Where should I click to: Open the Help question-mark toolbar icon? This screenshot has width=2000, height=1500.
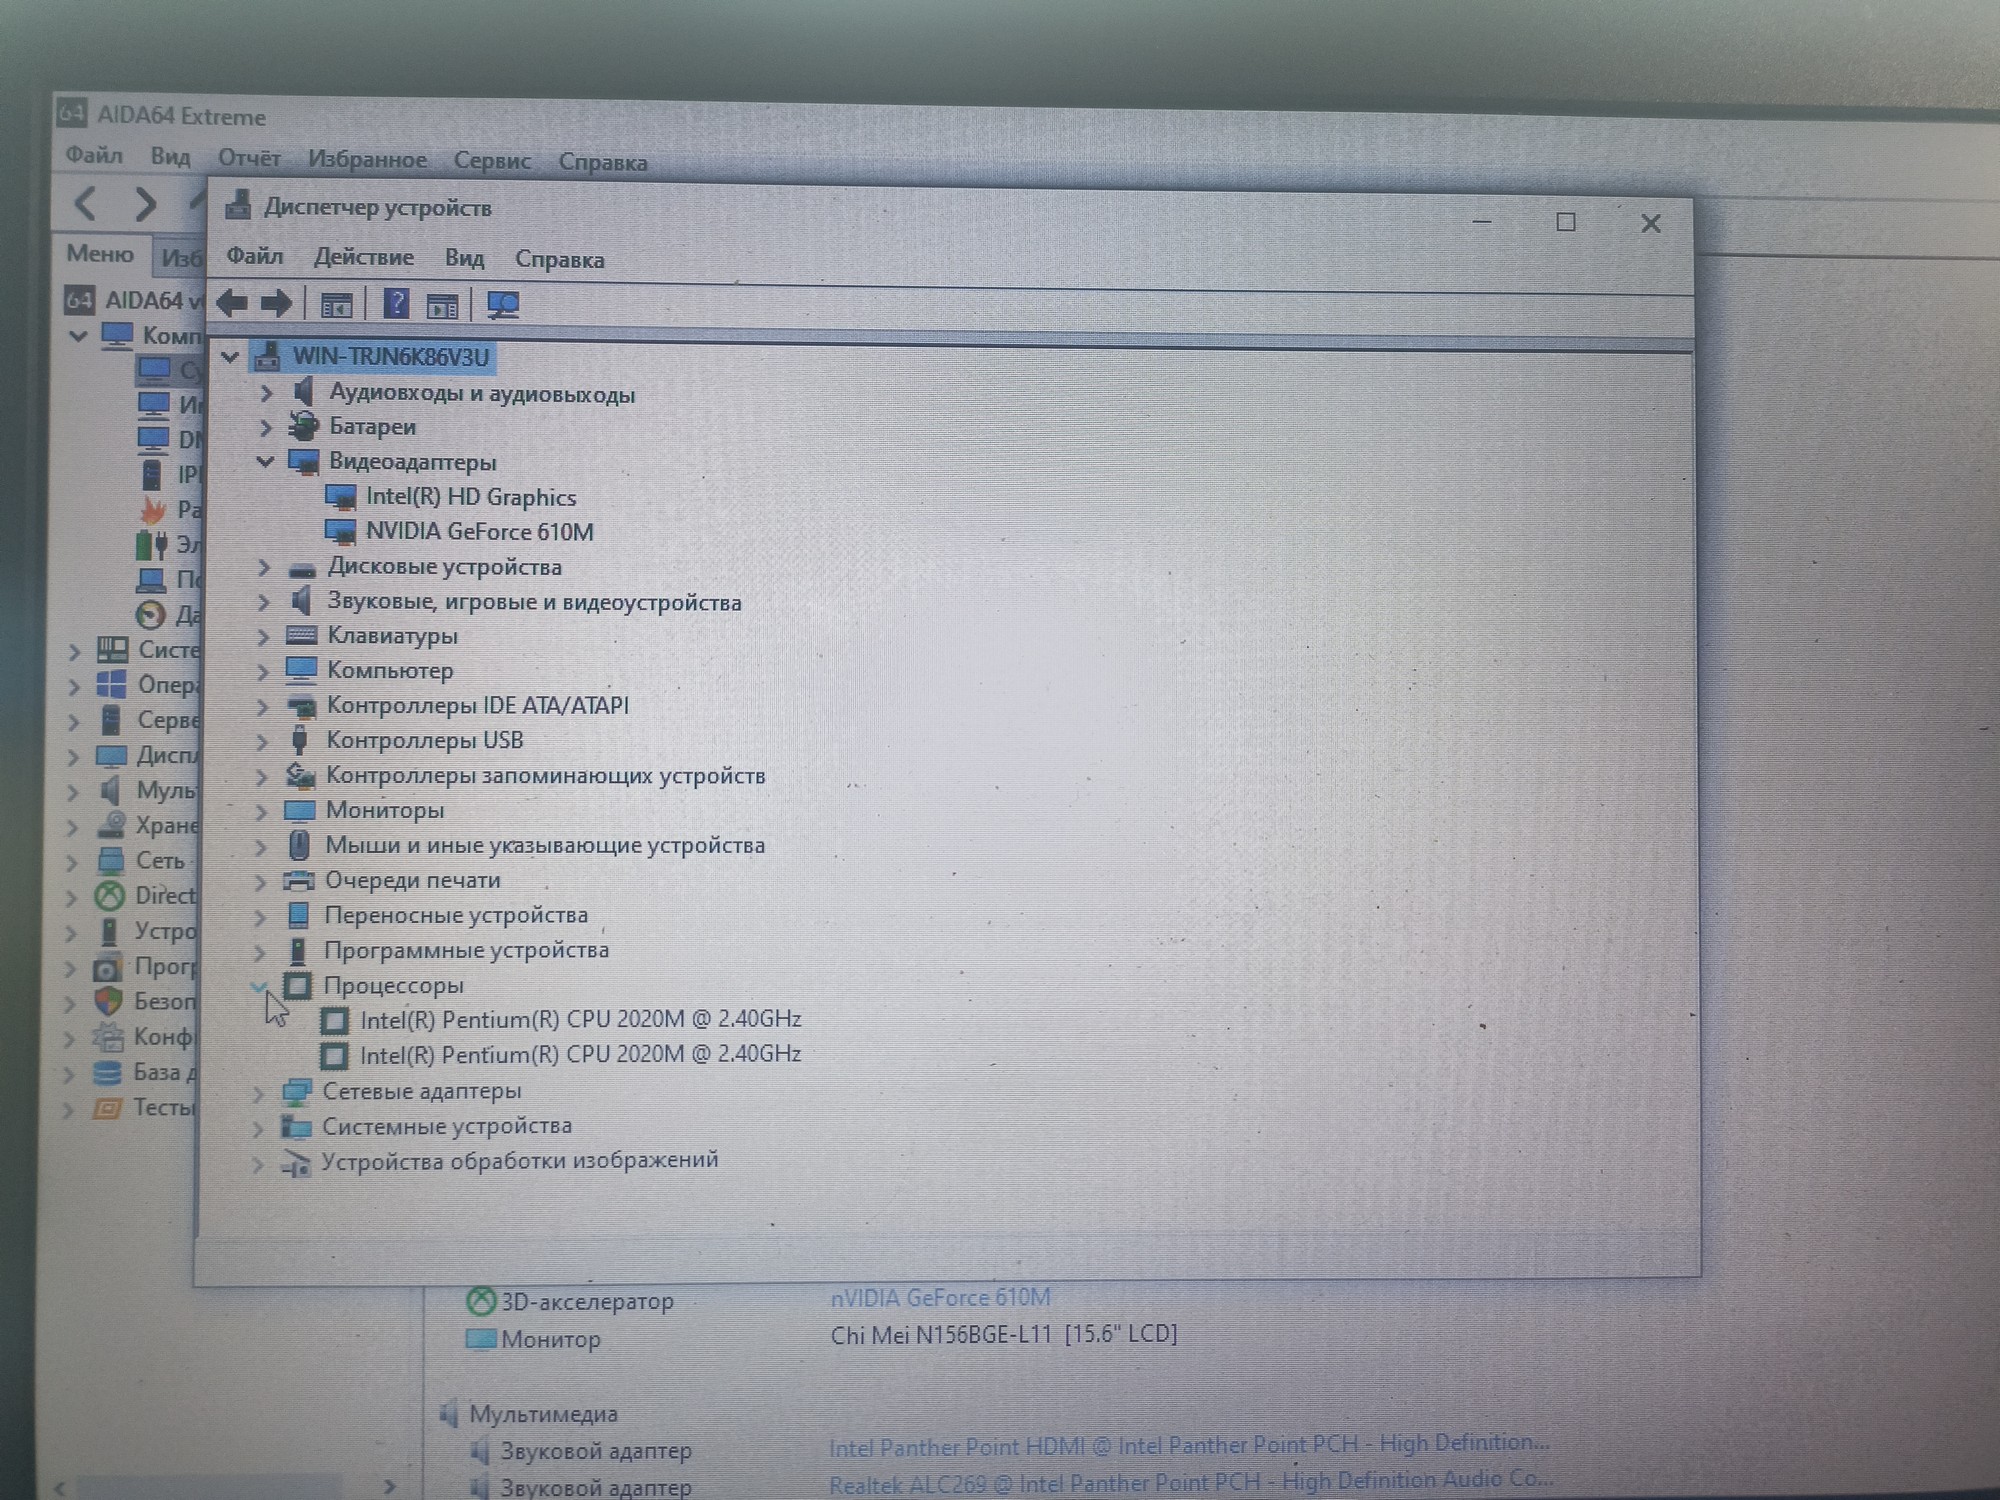click(x=396, y=303)
